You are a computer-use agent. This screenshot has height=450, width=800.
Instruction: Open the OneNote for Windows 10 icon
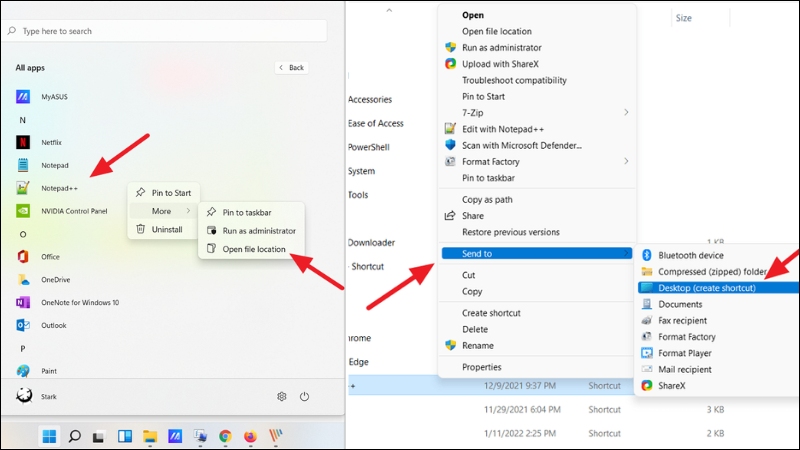coord(23,303)
